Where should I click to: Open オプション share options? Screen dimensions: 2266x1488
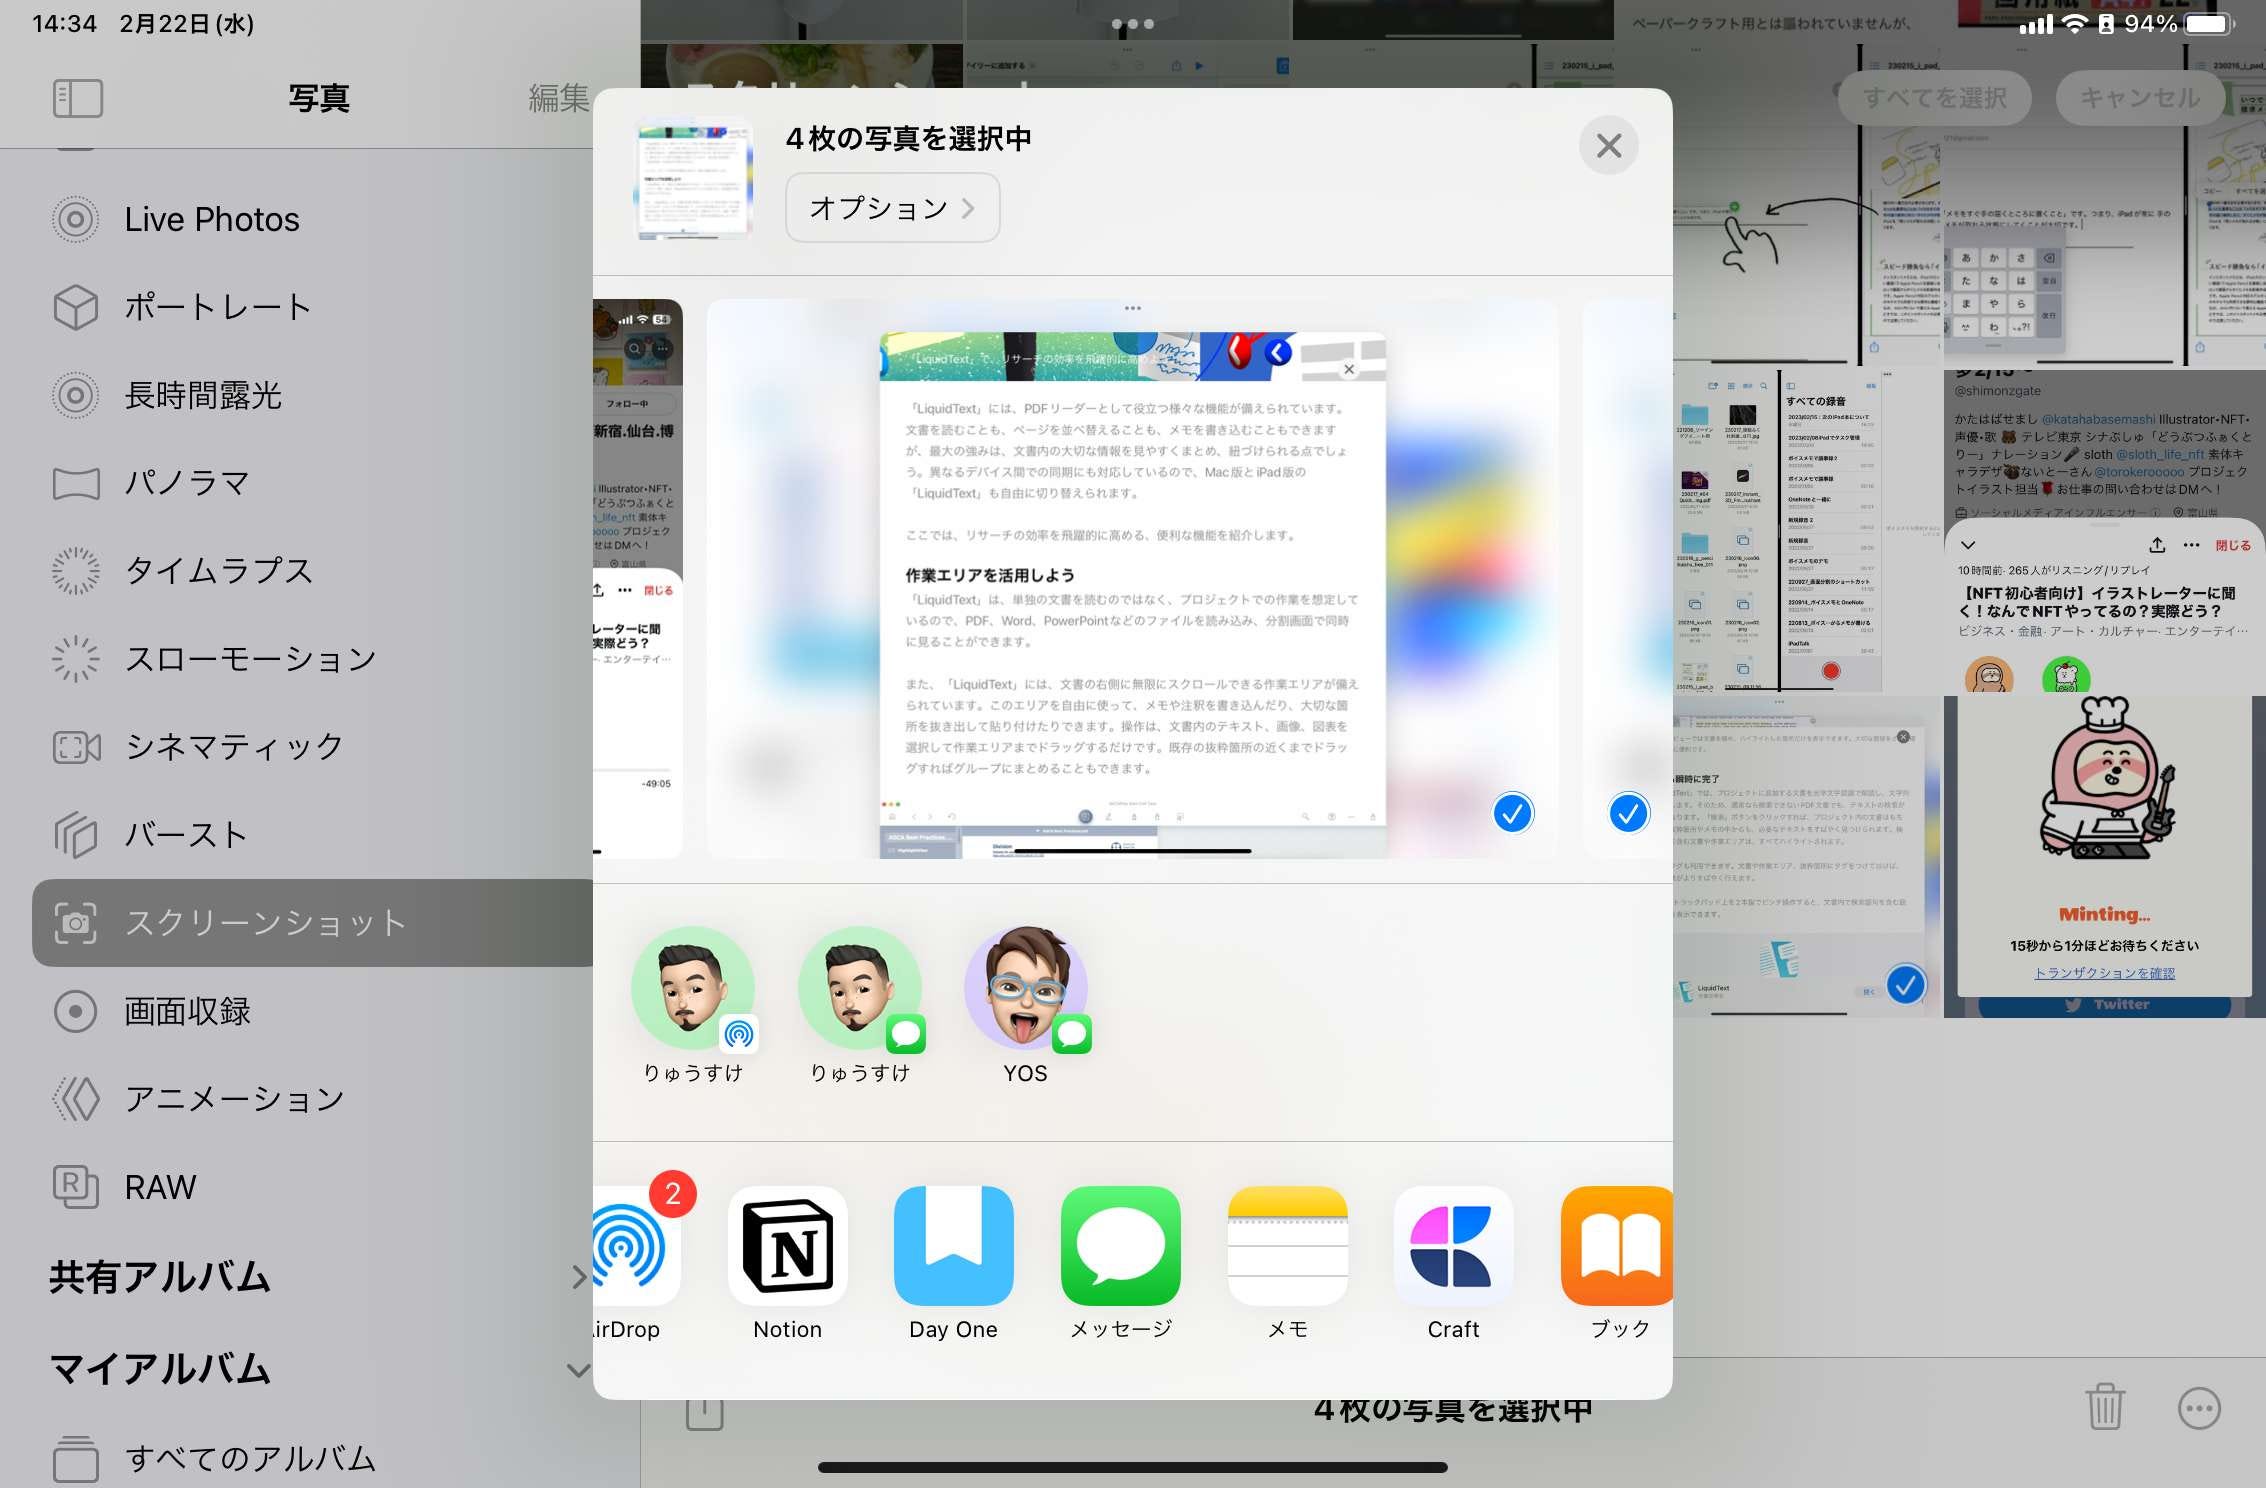(892, 207)
